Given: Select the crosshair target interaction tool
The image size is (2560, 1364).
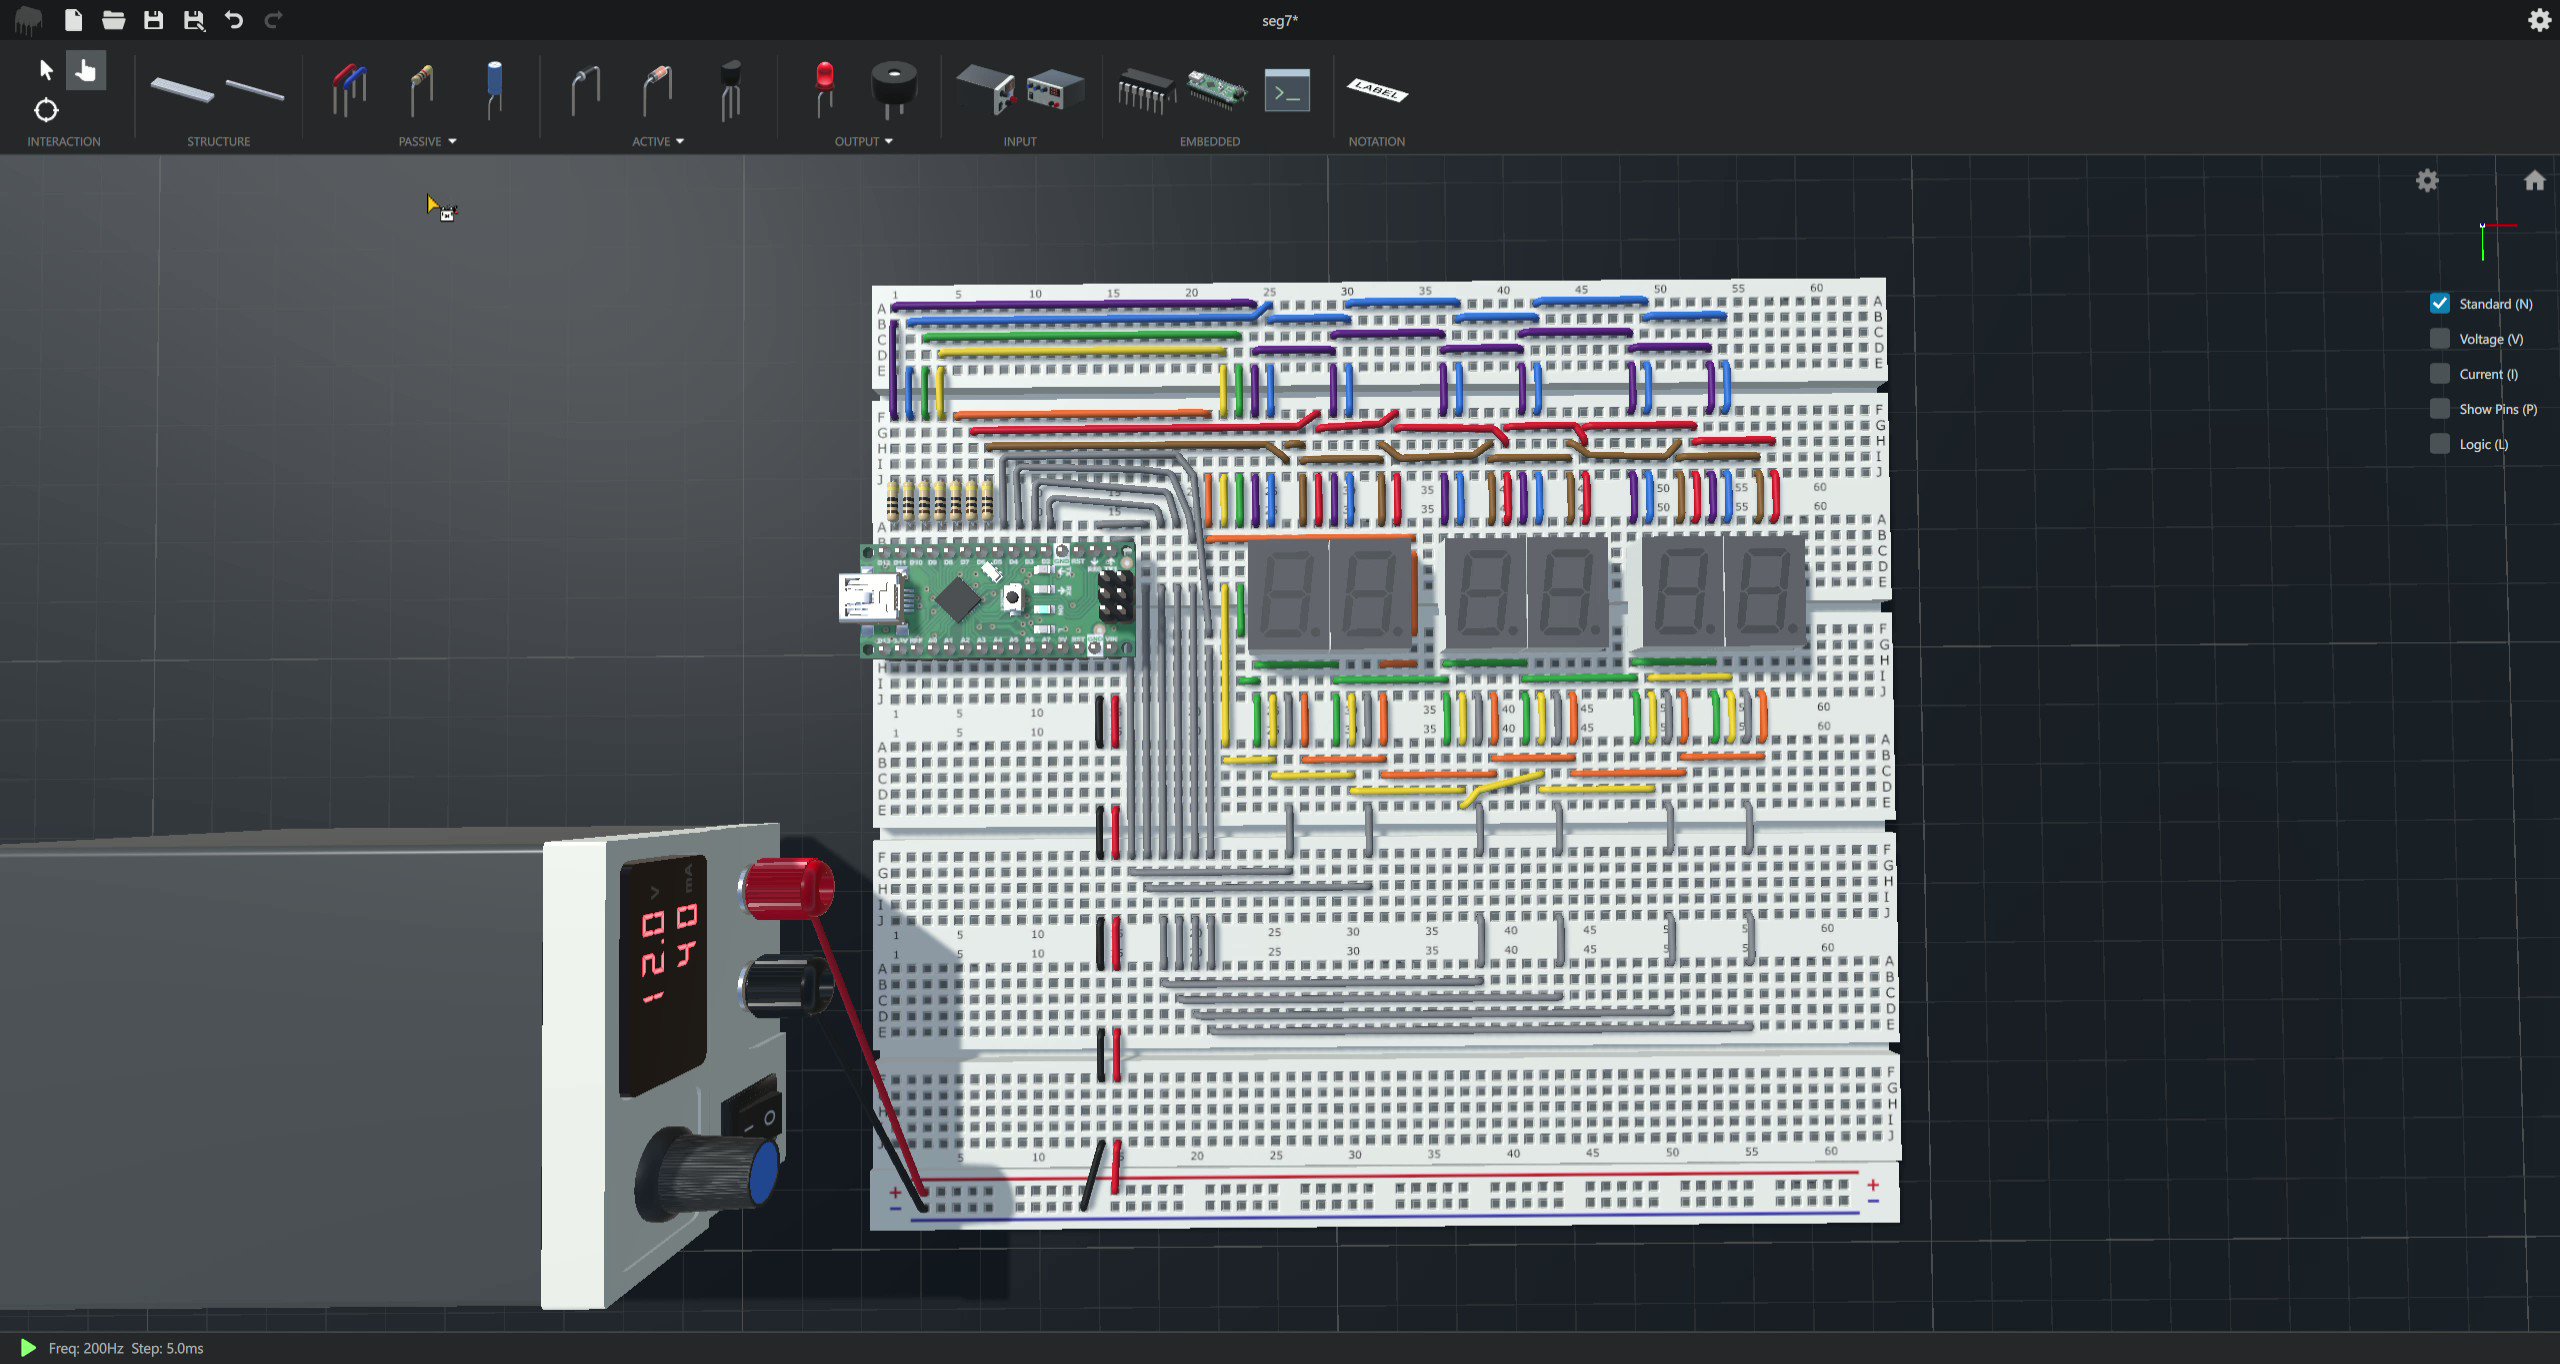Looking at the screenshot, I should (46, 110).
